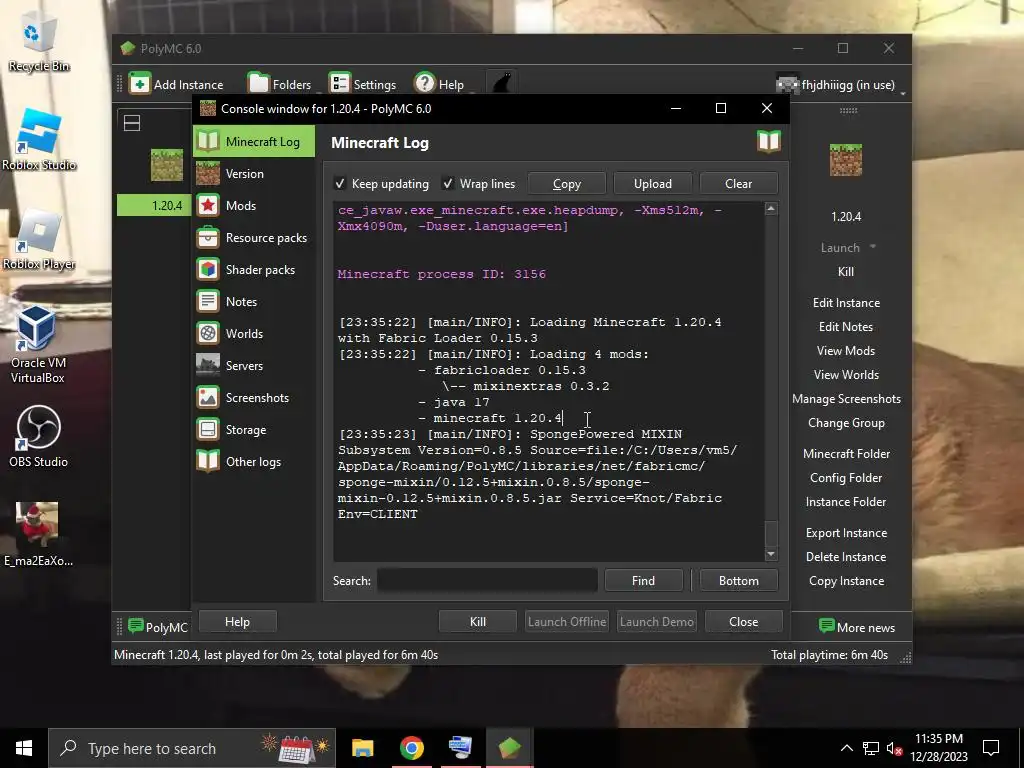Click the Servers icon in sidebar

[208, 366]
